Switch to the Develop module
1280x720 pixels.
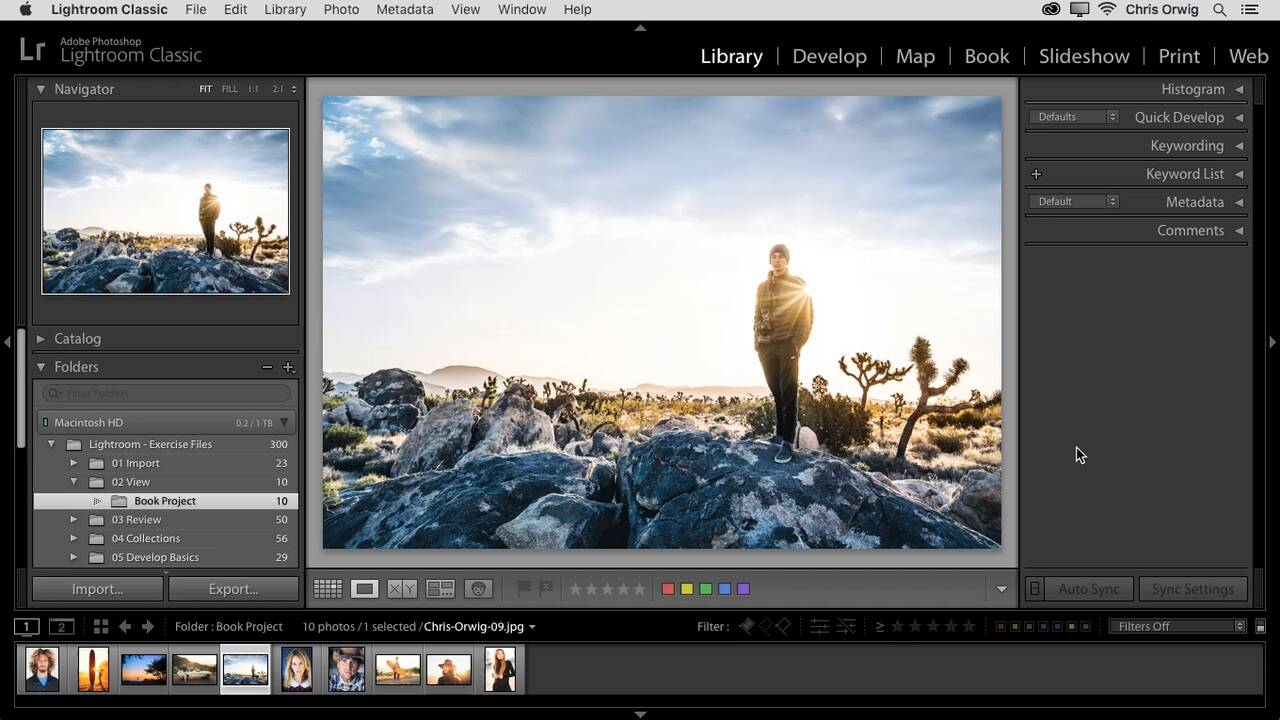[x=829, y=56]
